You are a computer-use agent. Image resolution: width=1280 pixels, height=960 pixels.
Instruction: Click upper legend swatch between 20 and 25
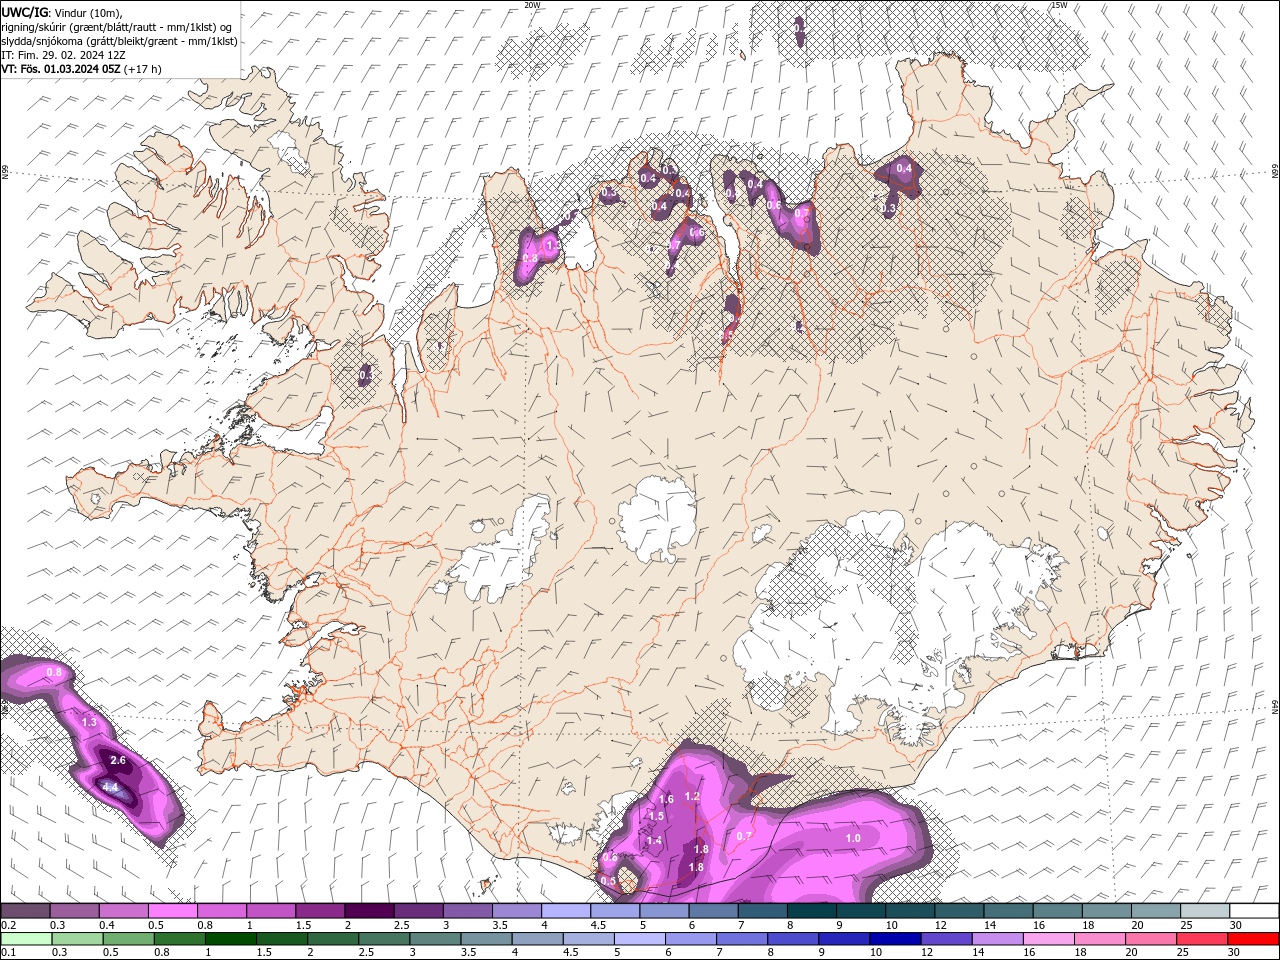[1157, 911]
